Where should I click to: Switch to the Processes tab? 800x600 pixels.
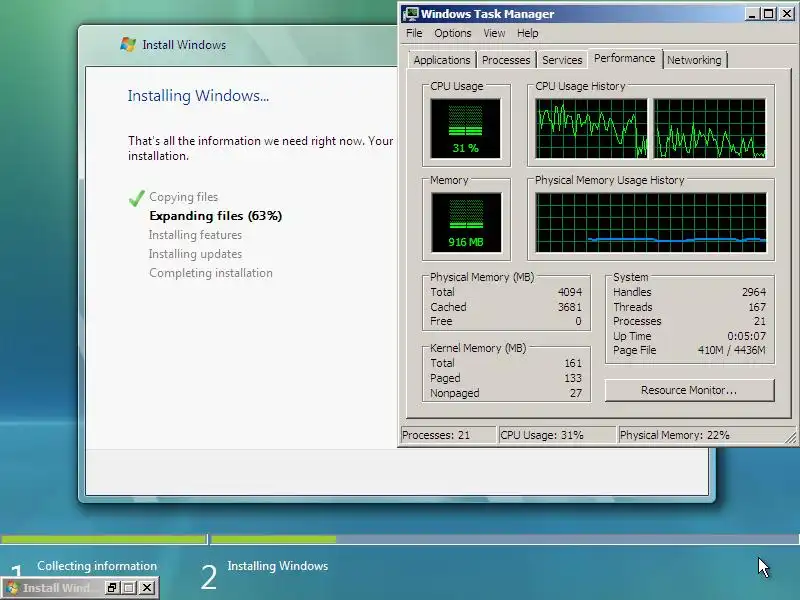506,60
